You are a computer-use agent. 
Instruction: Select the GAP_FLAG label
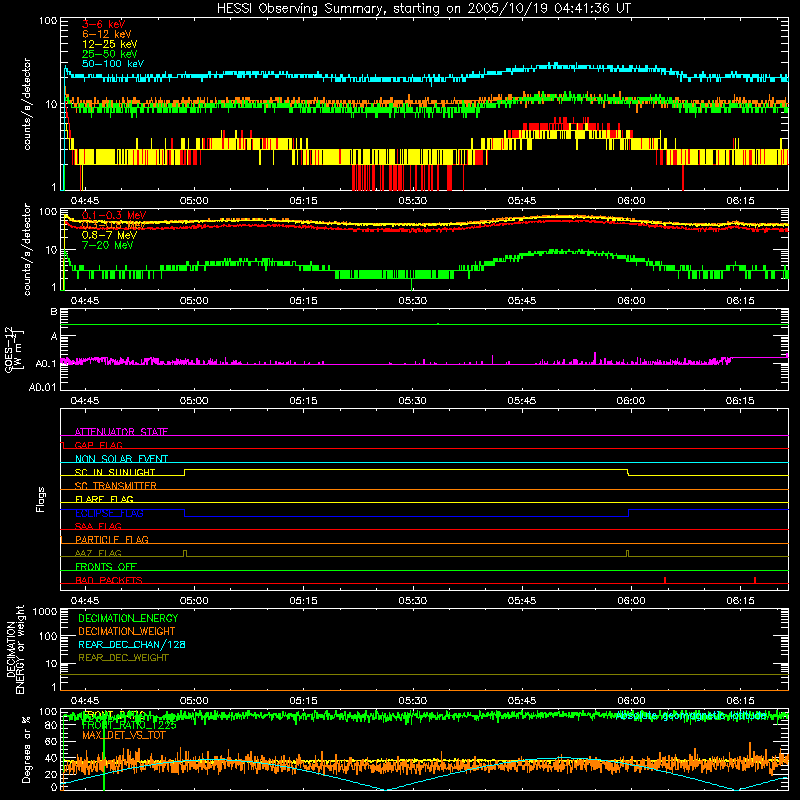98,445
